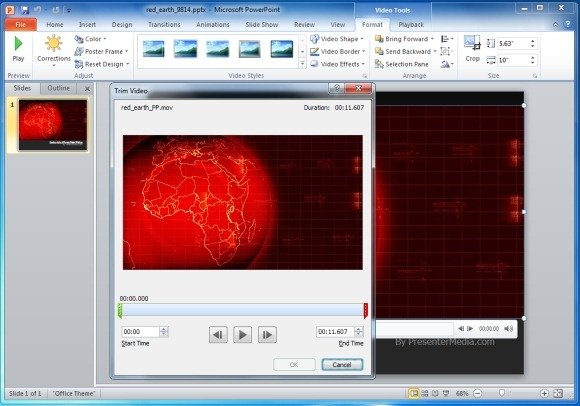580x406 pixels.
Task: Open the Rotate objects dropdown icon
Action: [447, 64]
